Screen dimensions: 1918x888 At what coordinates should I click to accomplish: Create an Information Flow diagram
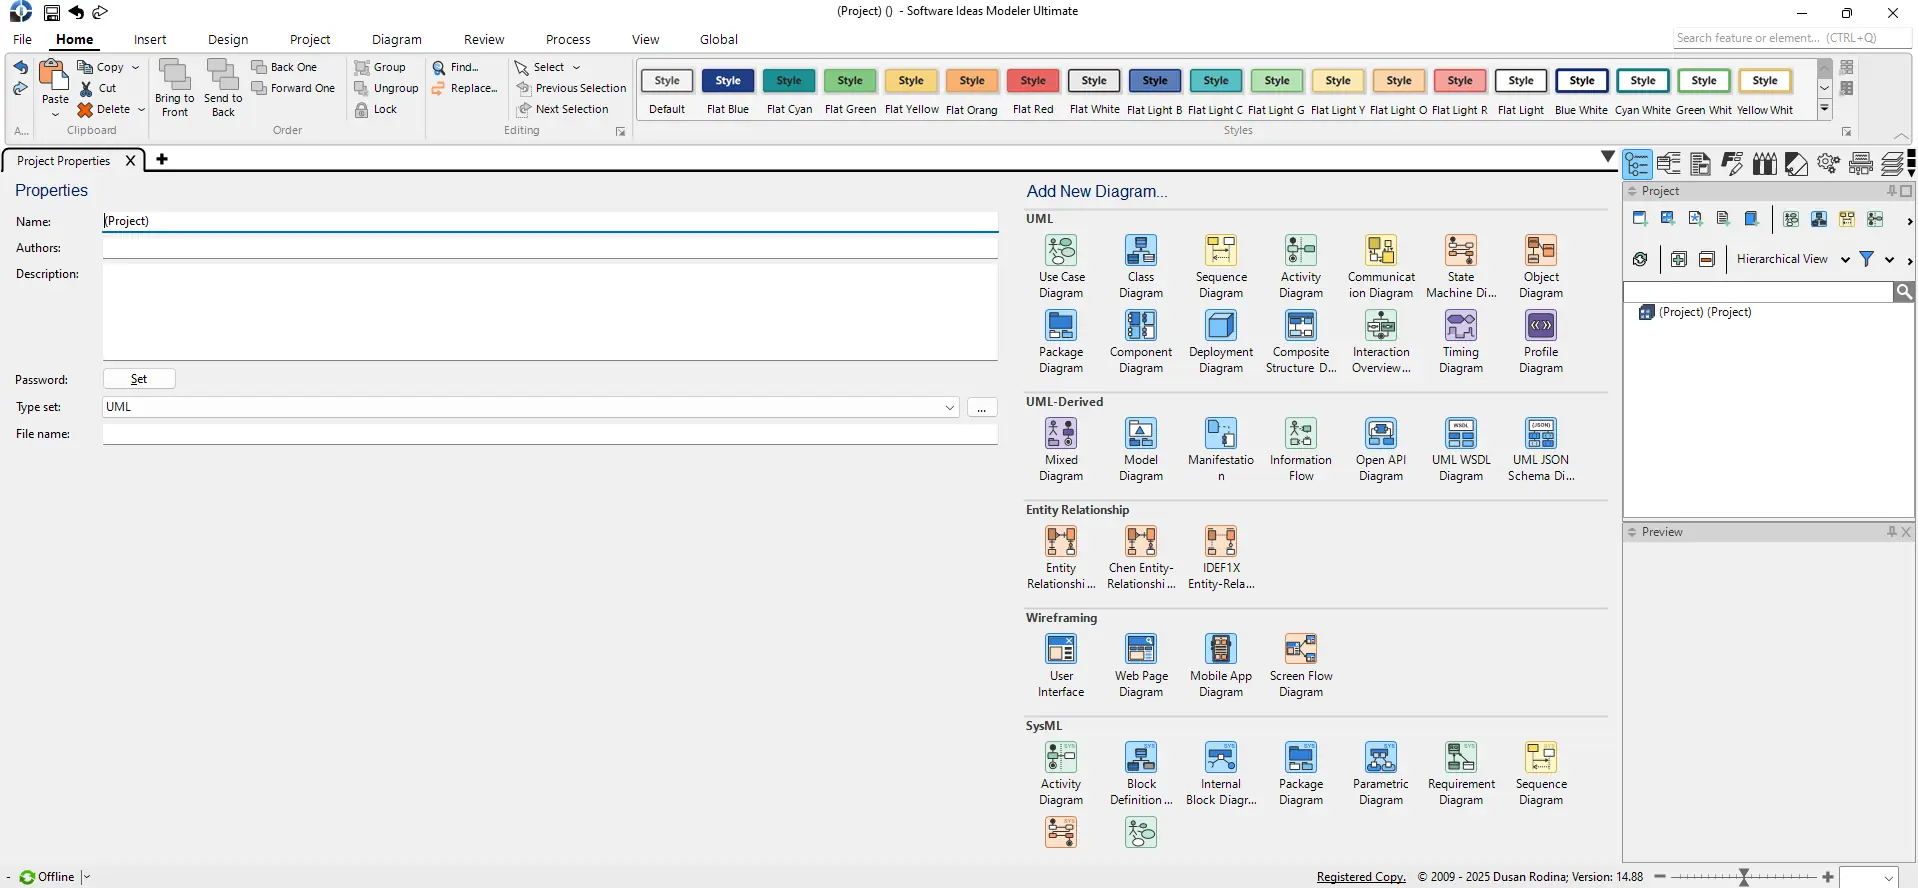1301,449
